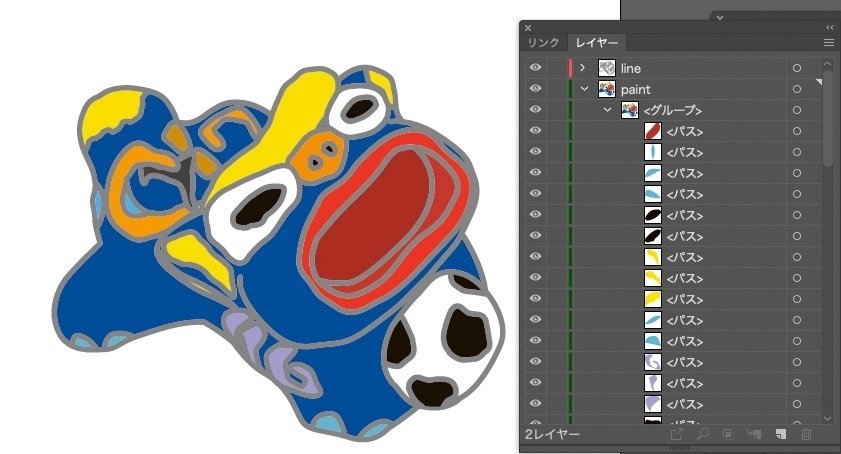Viewport: 841px width, 454px height.
Task: Switch to the リンク tab
Action: (x=543, y=42)
